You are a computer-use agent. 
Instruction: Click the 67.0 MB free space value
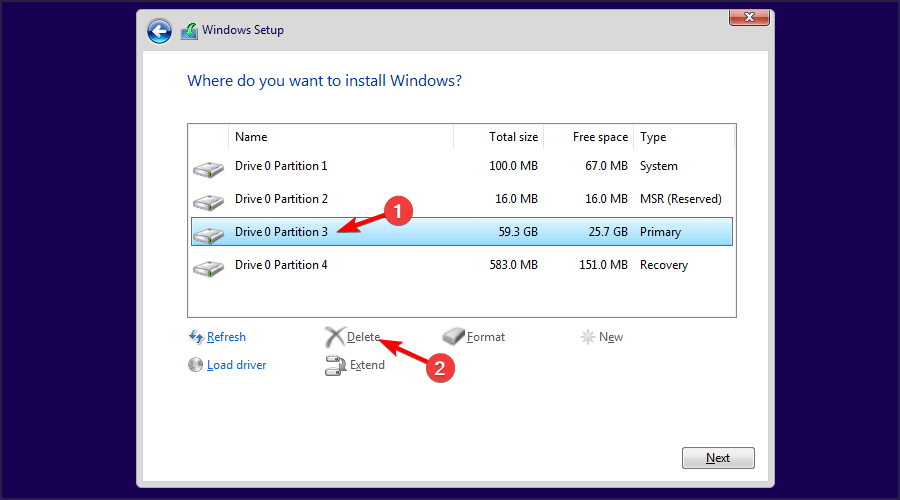606,166
